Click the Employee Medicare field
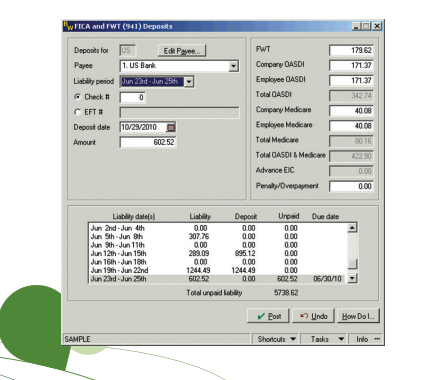 tap(351, 126)
